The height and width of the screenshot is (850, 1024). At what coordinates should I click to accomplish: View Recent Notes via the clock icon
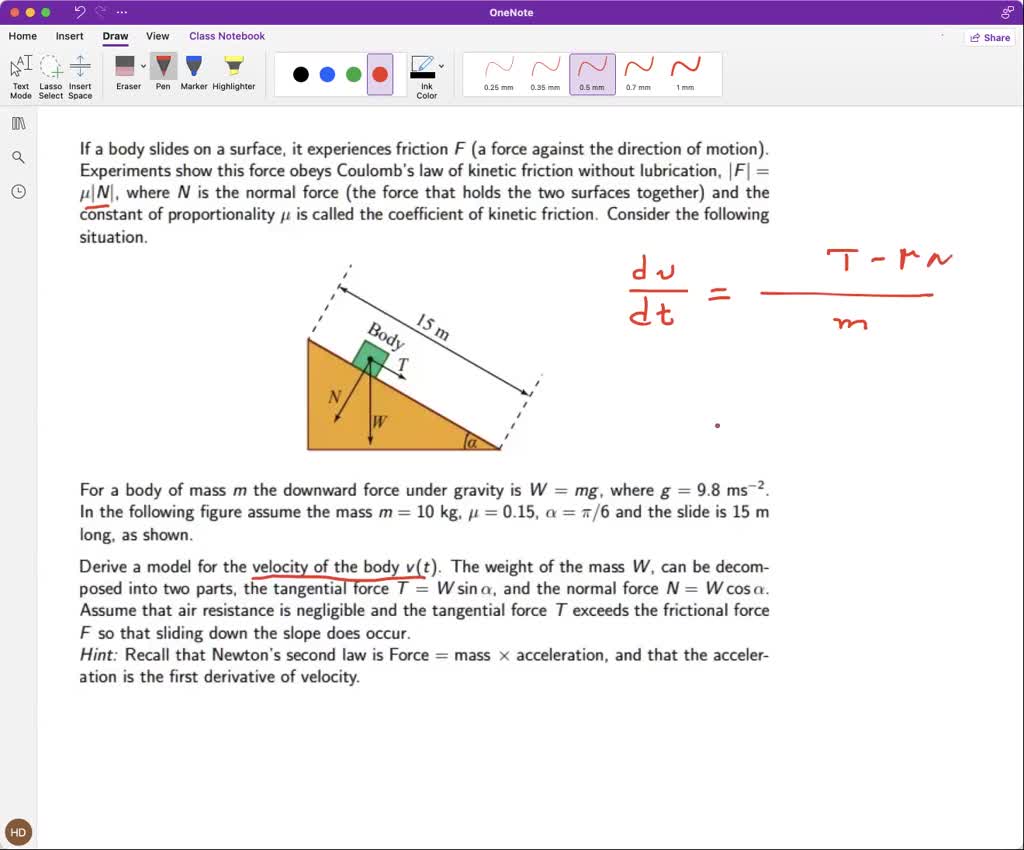(x=19, y=191)
